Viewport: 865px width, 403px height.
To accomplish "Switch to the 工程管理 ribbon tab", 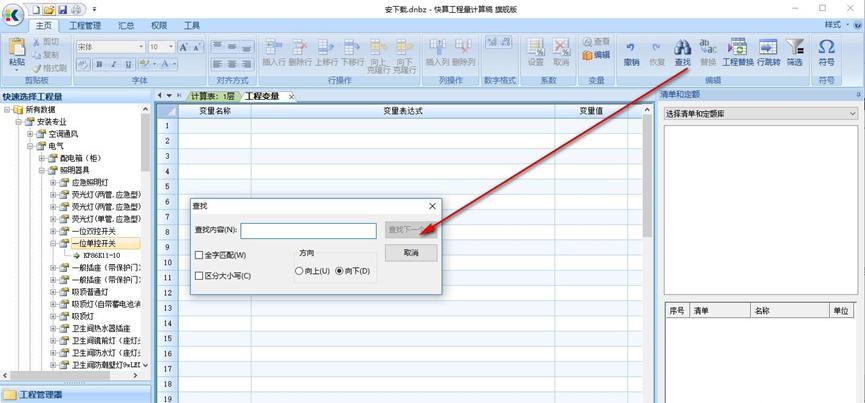I will tap(85, 25).
